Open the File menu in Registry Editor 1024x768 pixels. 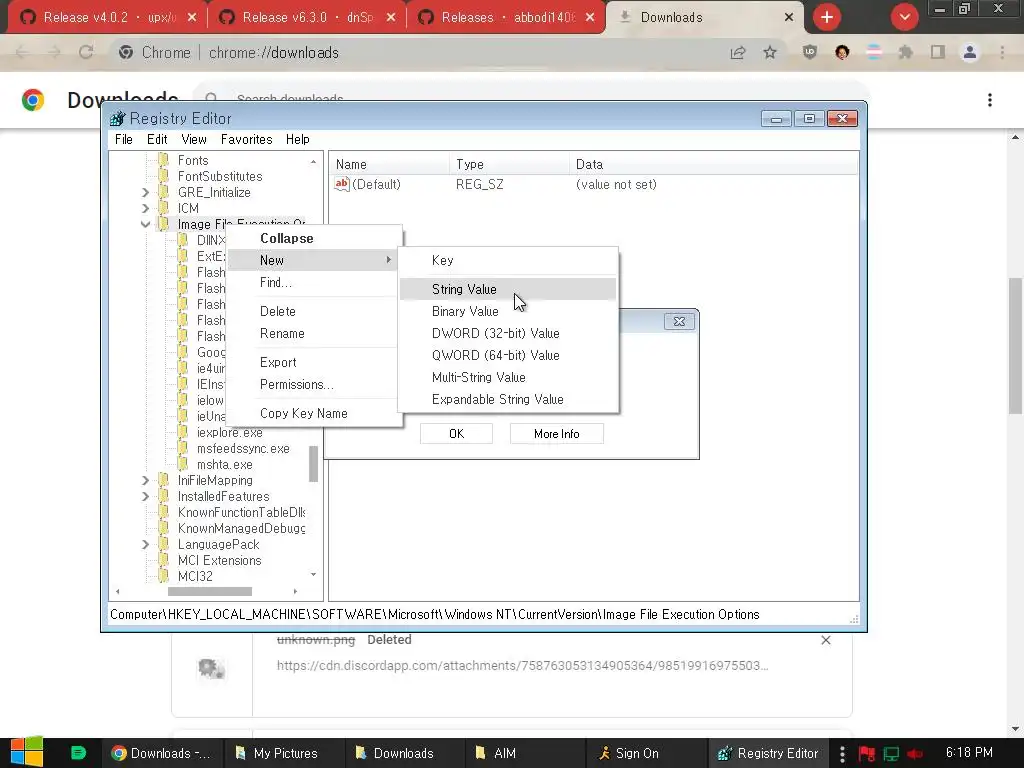123,139
